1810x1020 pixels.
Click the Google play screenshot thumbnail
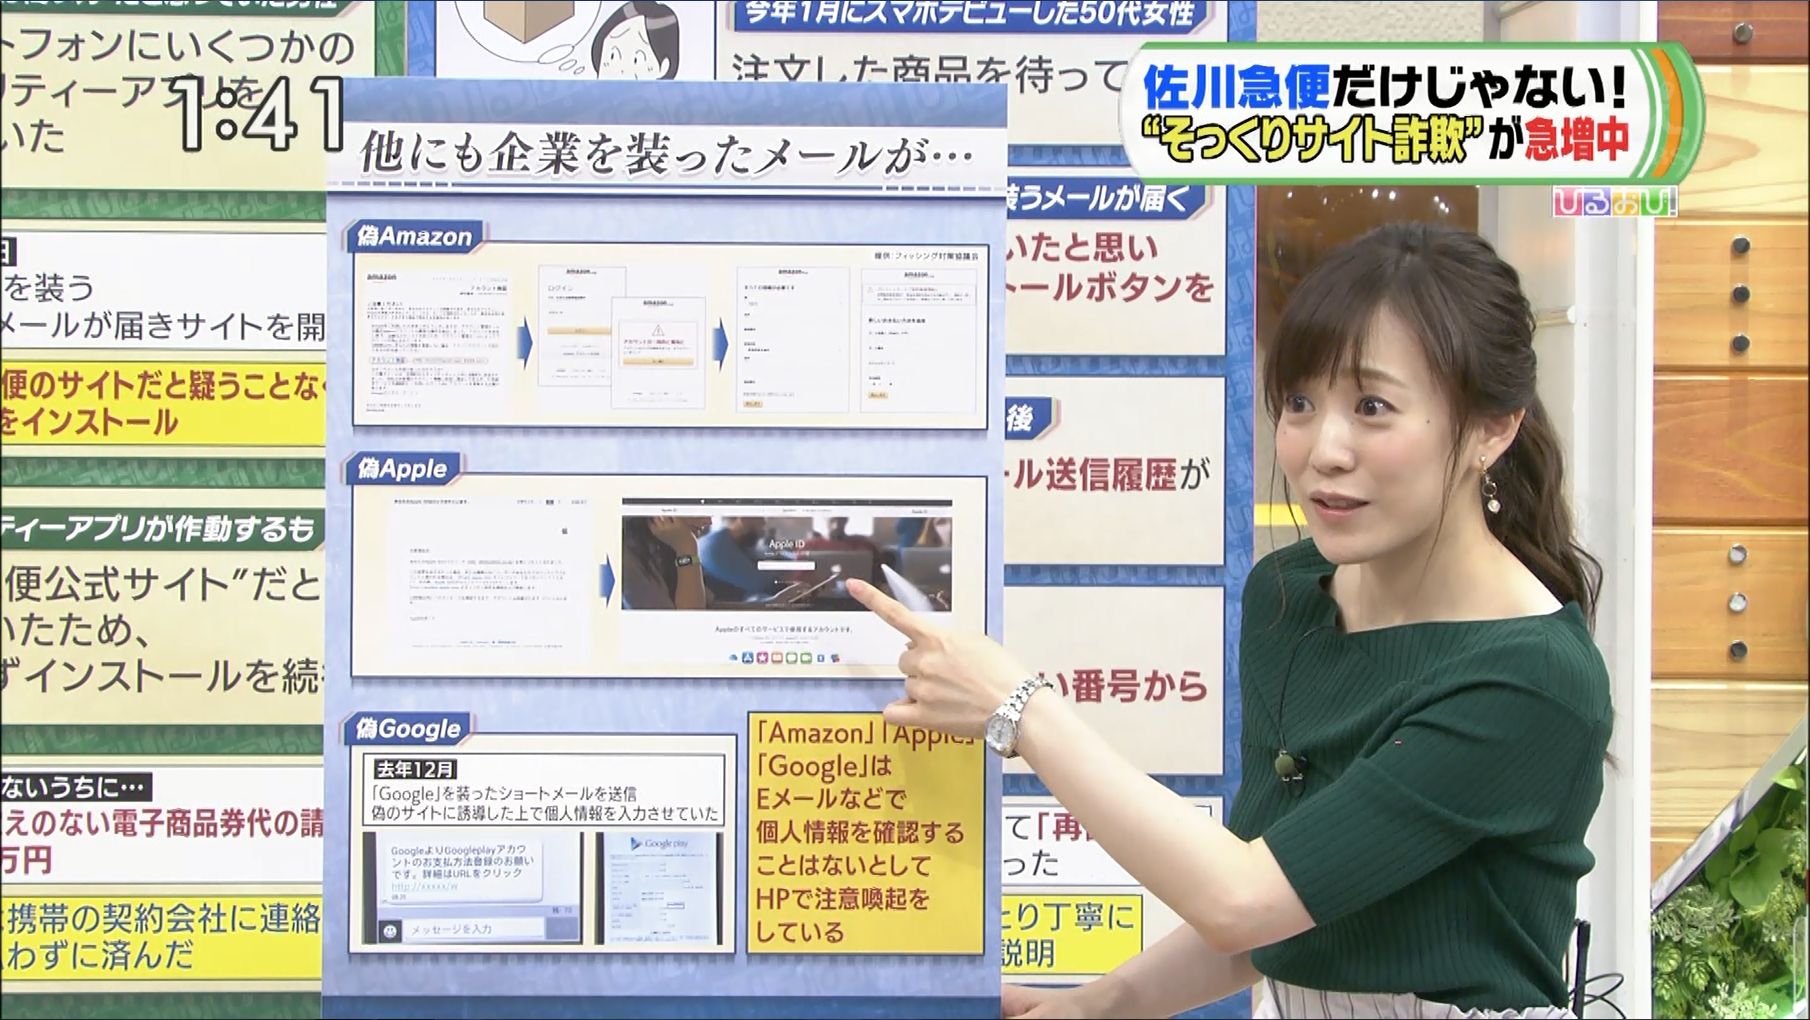click(x=659, y=889)
